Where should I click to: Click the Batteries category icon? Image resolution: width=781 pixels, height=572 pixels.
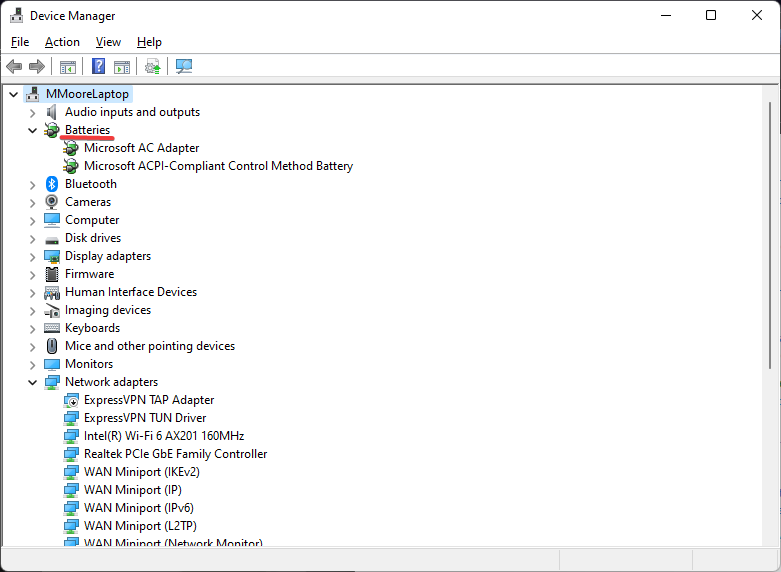coord(52,130)
